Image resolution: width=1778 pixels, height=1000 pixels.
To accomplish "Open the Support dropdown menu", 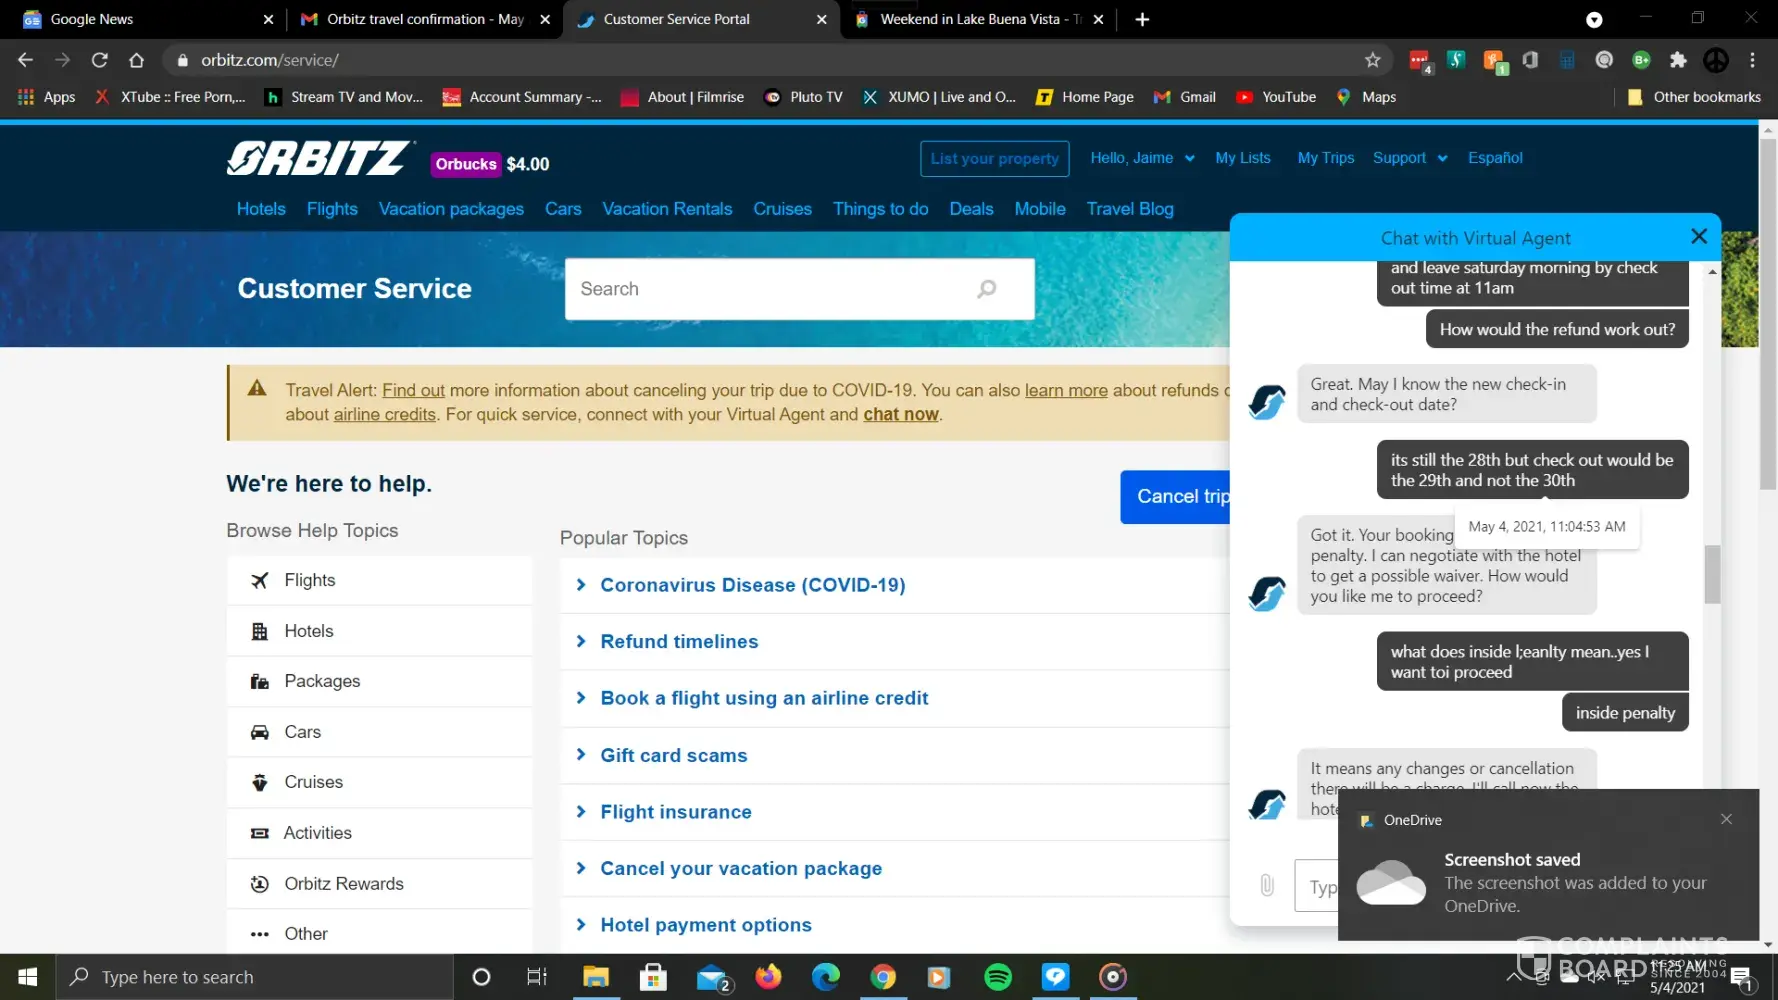I will point(1409,158).
